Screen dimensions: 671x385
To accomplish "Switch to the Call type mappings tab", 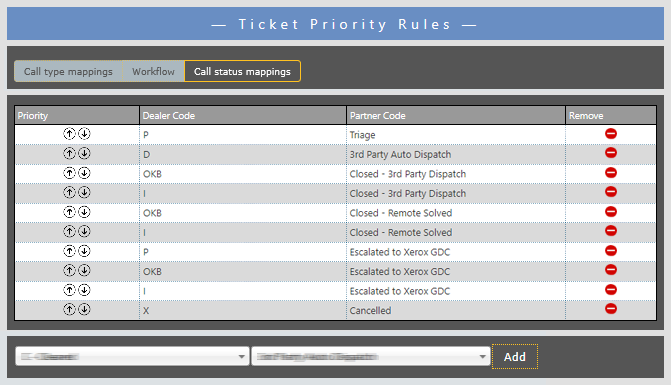I will (x=68, y=71).
